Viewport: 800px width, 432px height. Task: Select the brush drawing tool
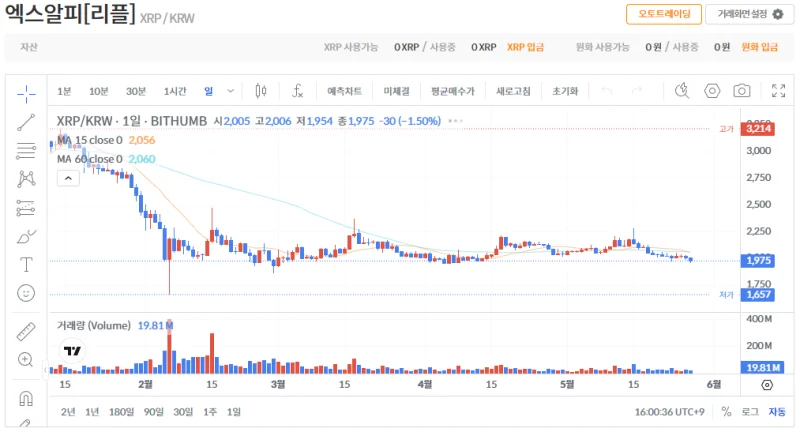[26, 237]
